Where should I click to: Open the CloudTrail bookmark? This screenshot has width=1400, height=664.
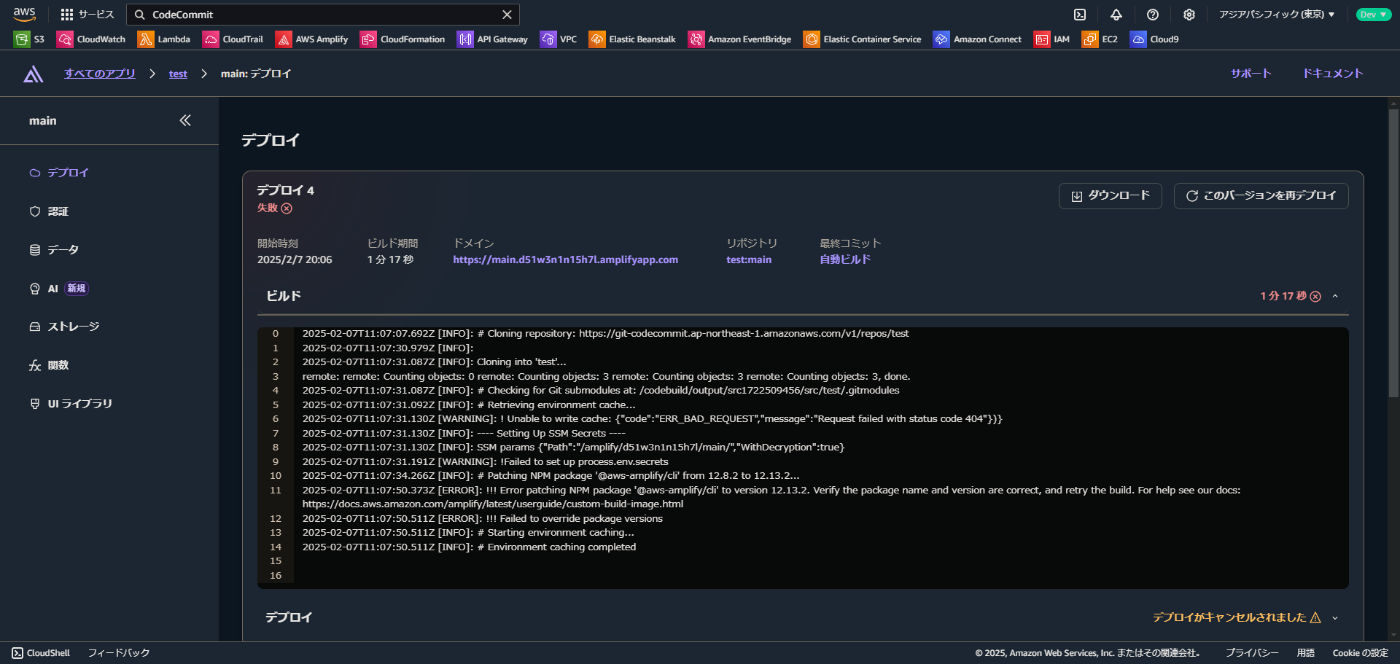[233, 39]
